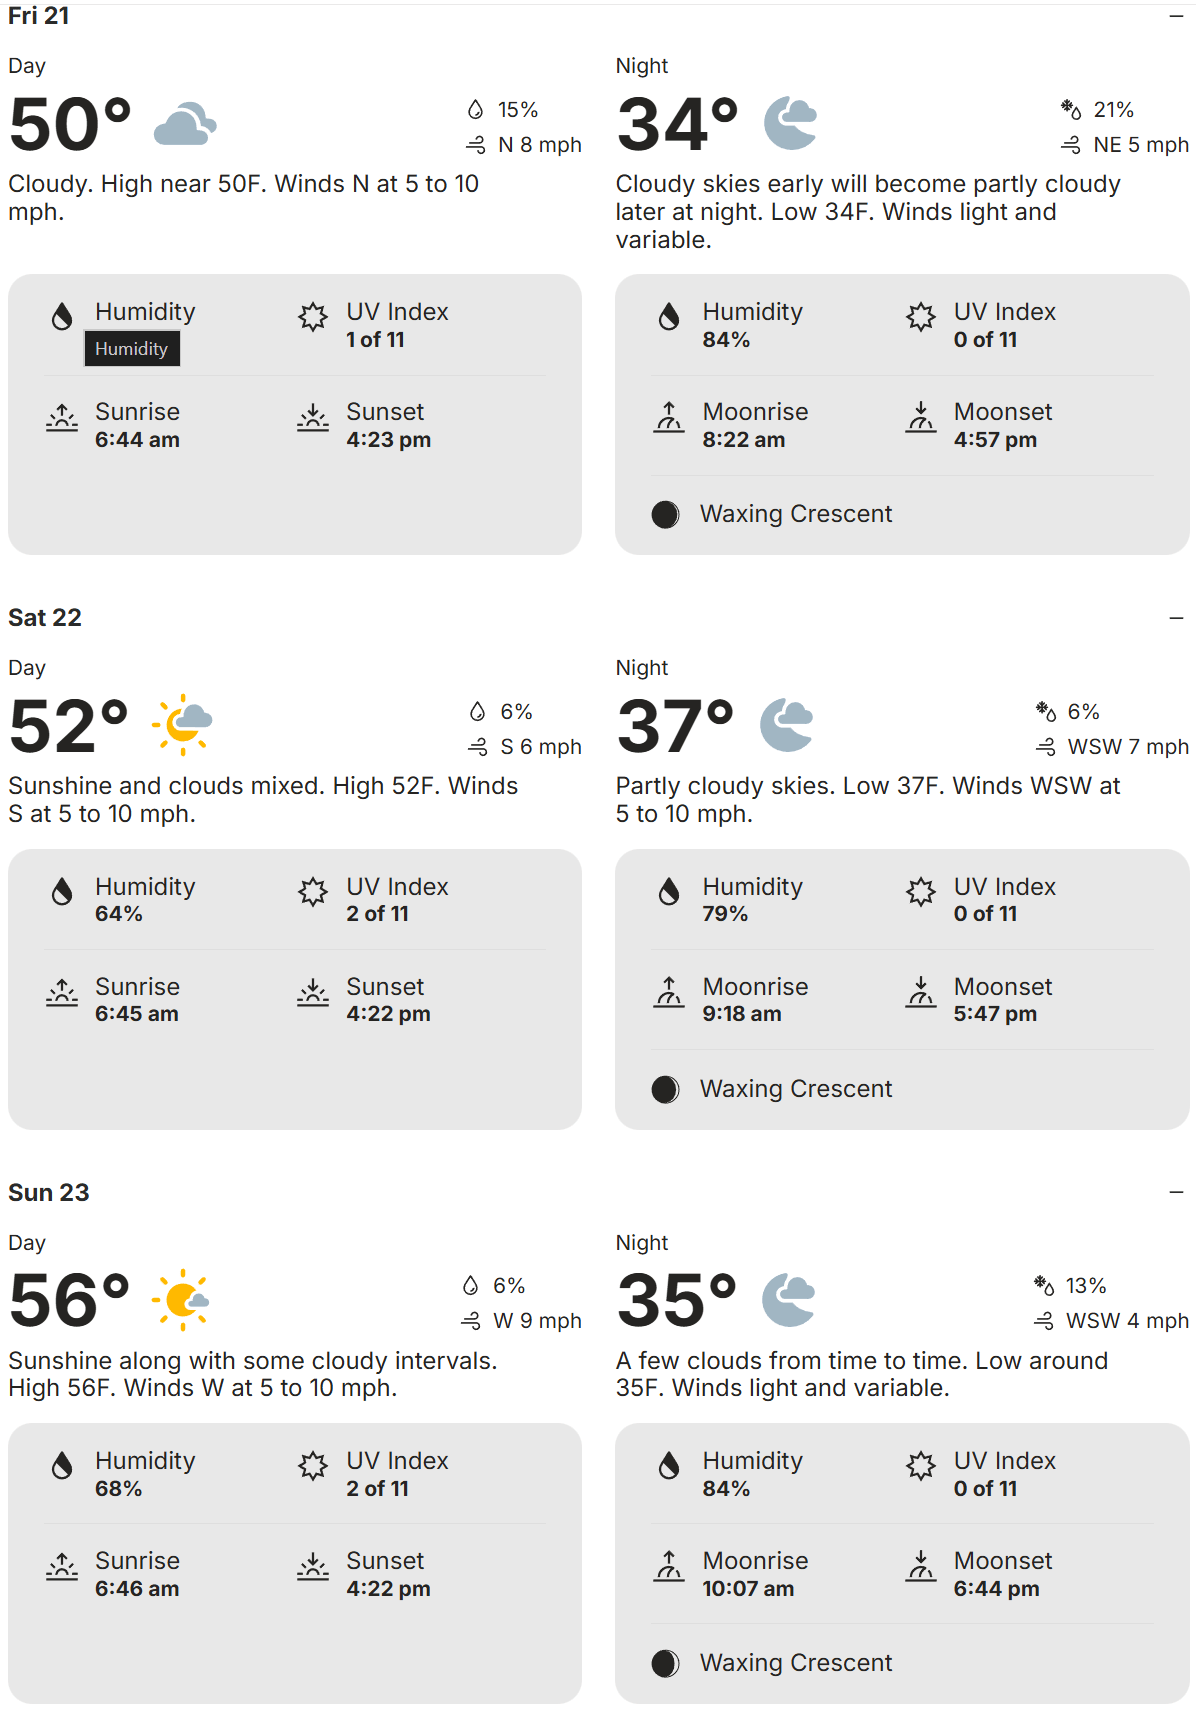
Task: Click the Sat 22 date heading
Action: 45,618
